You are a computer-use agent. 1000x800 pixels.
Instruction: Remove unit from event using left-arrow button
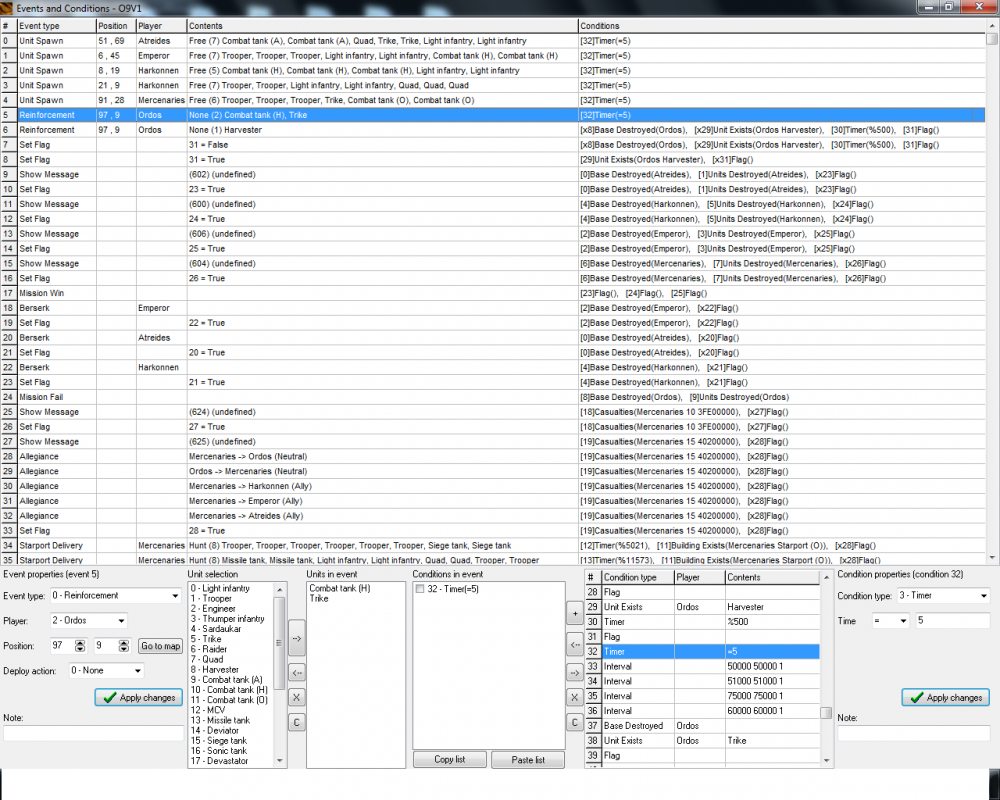297,673
